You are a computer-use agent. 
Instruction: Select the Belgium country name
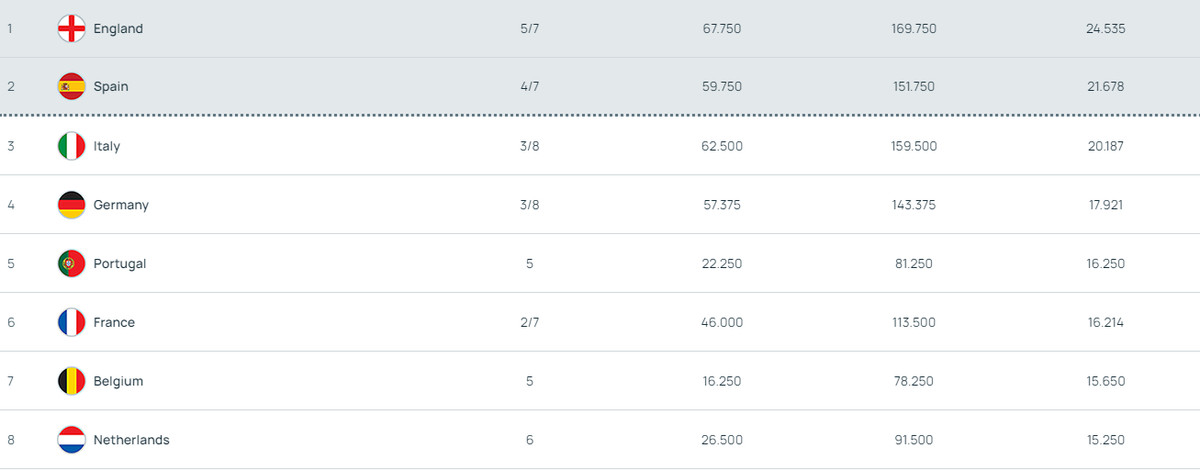[118, 381]
